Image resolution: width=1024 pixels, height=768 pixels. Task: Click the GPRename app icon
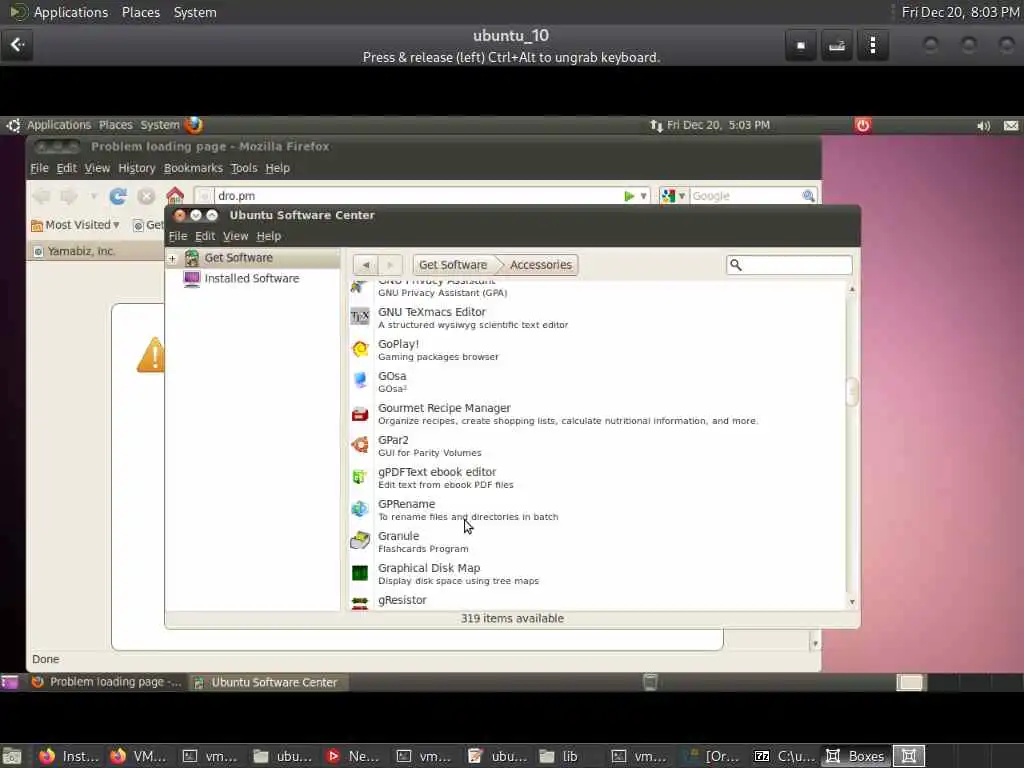[360, 509]
